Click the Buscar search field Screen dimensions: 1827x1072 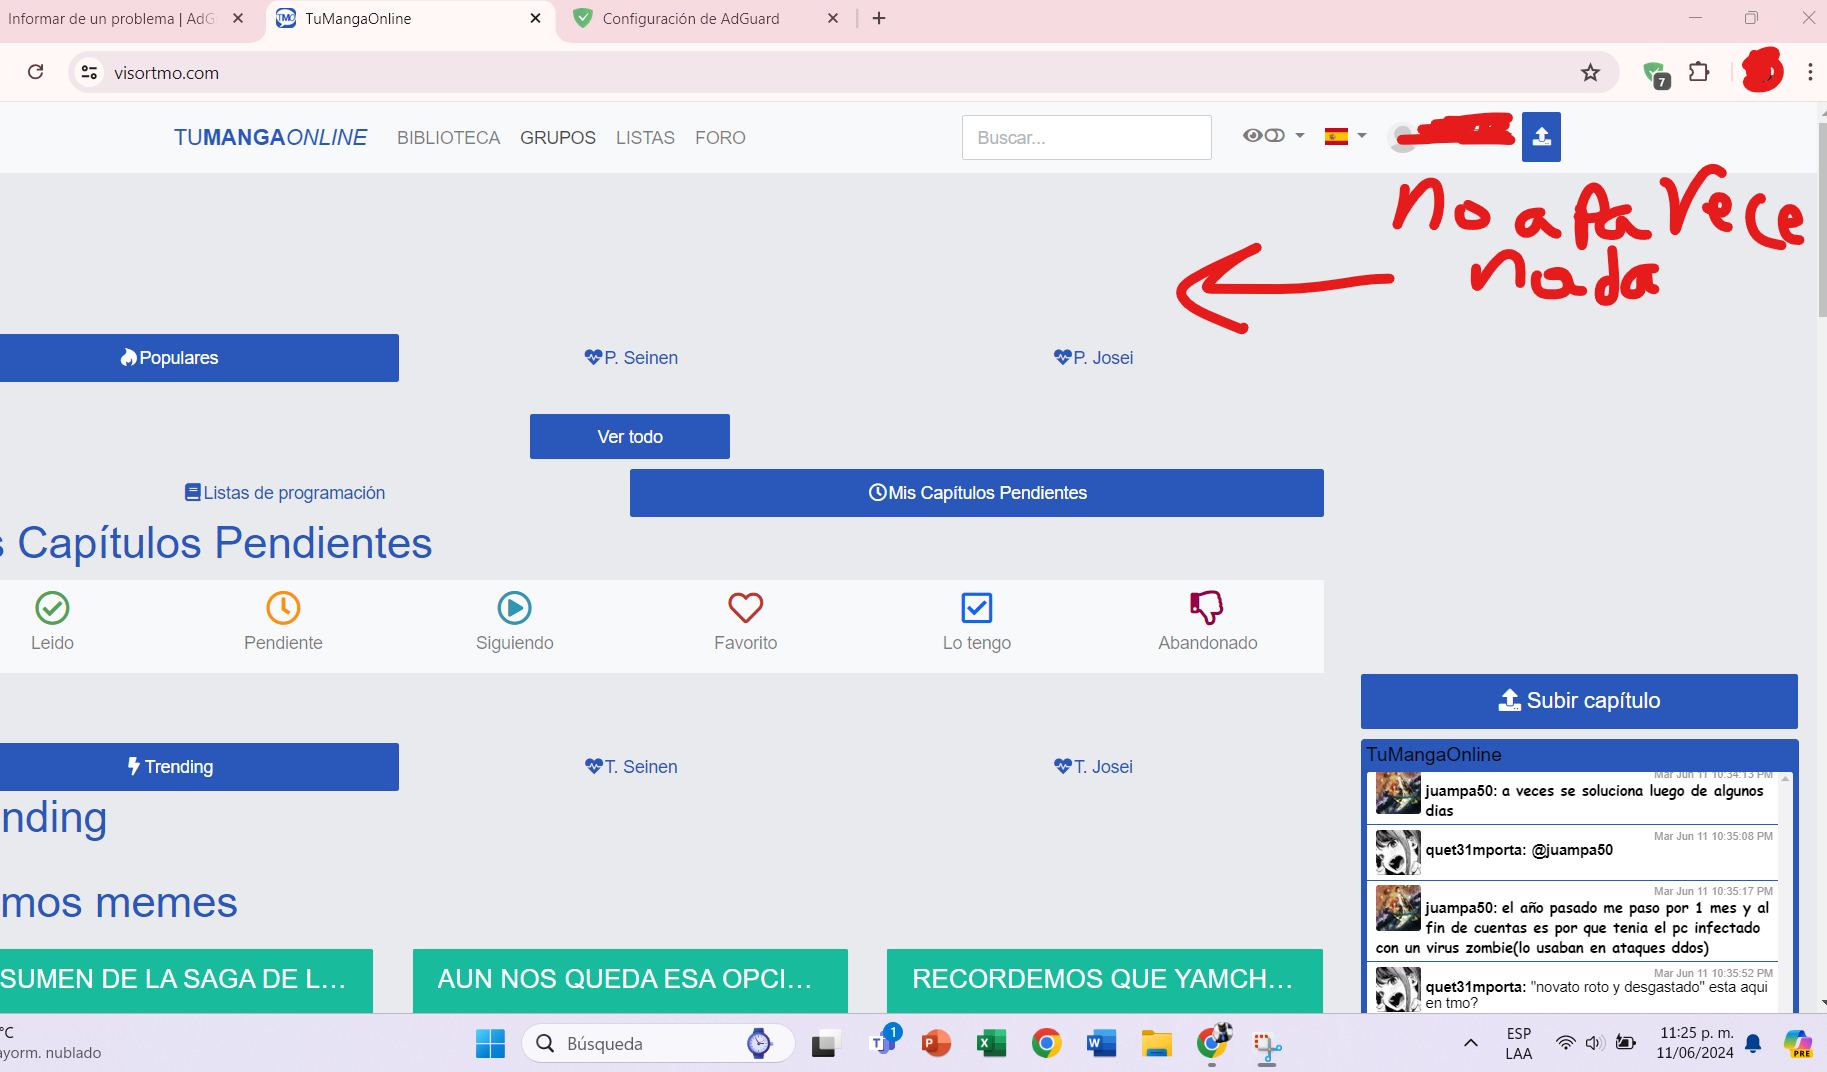(1086, 138)
